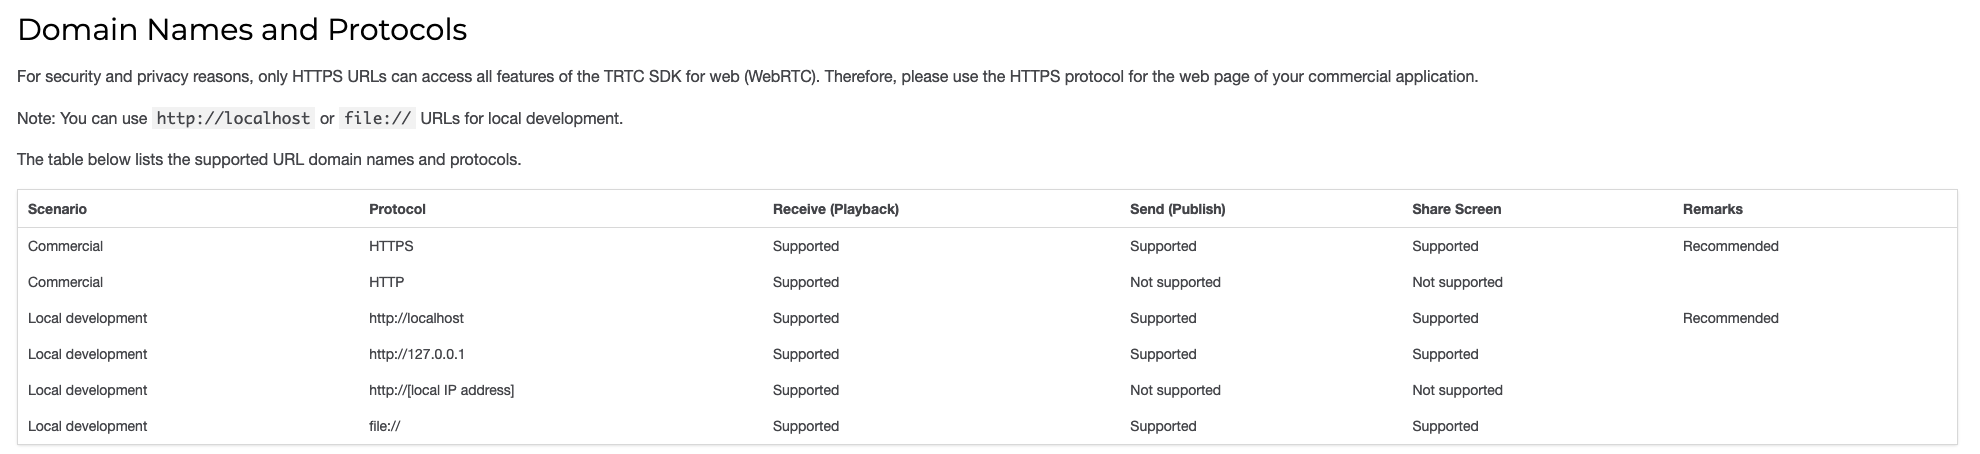This screenshot has height=454, width=1980.
Task: Select the "http://127.0.0.1" table cell
Action: coord(416,354)
